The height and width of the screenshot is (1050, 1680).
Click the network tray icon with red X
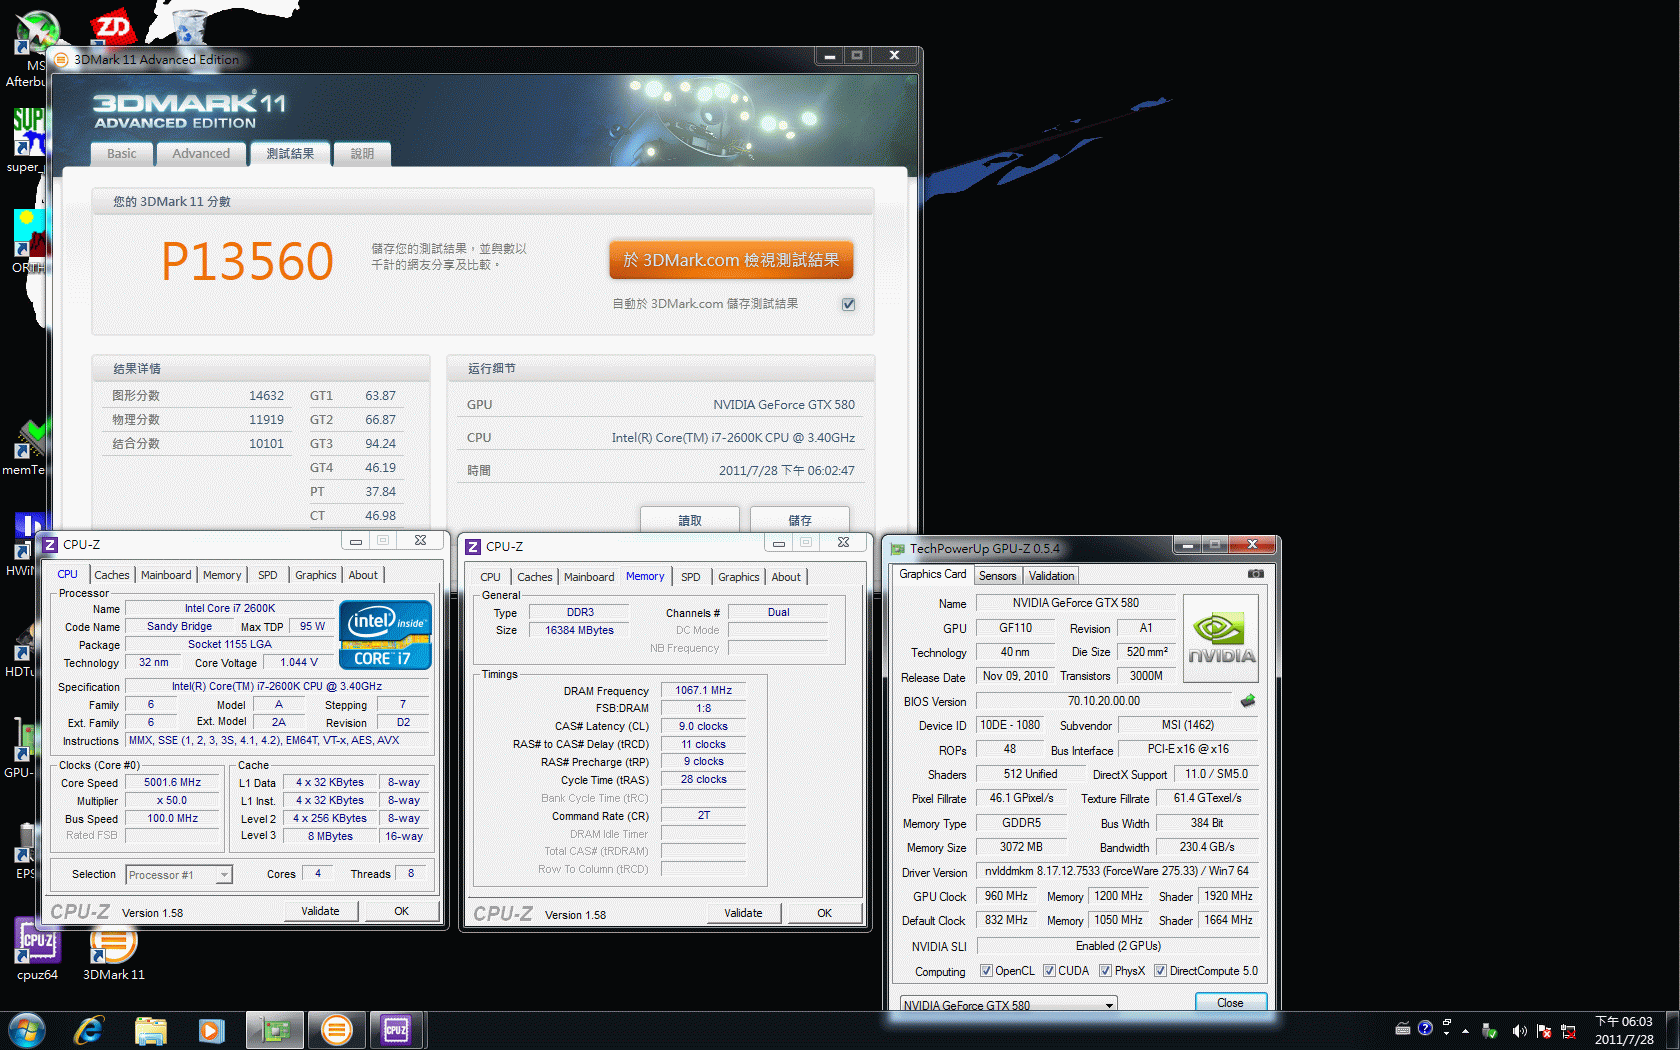[1568, 1030]
